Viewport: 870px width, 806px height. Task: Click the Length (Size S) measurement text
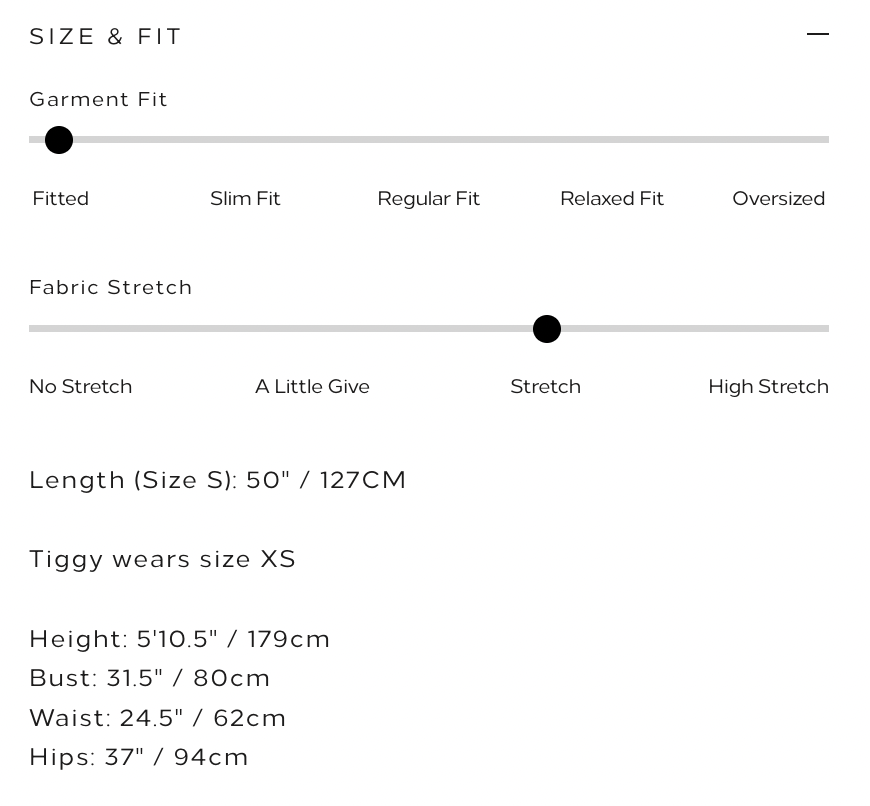tap(218, 480)
